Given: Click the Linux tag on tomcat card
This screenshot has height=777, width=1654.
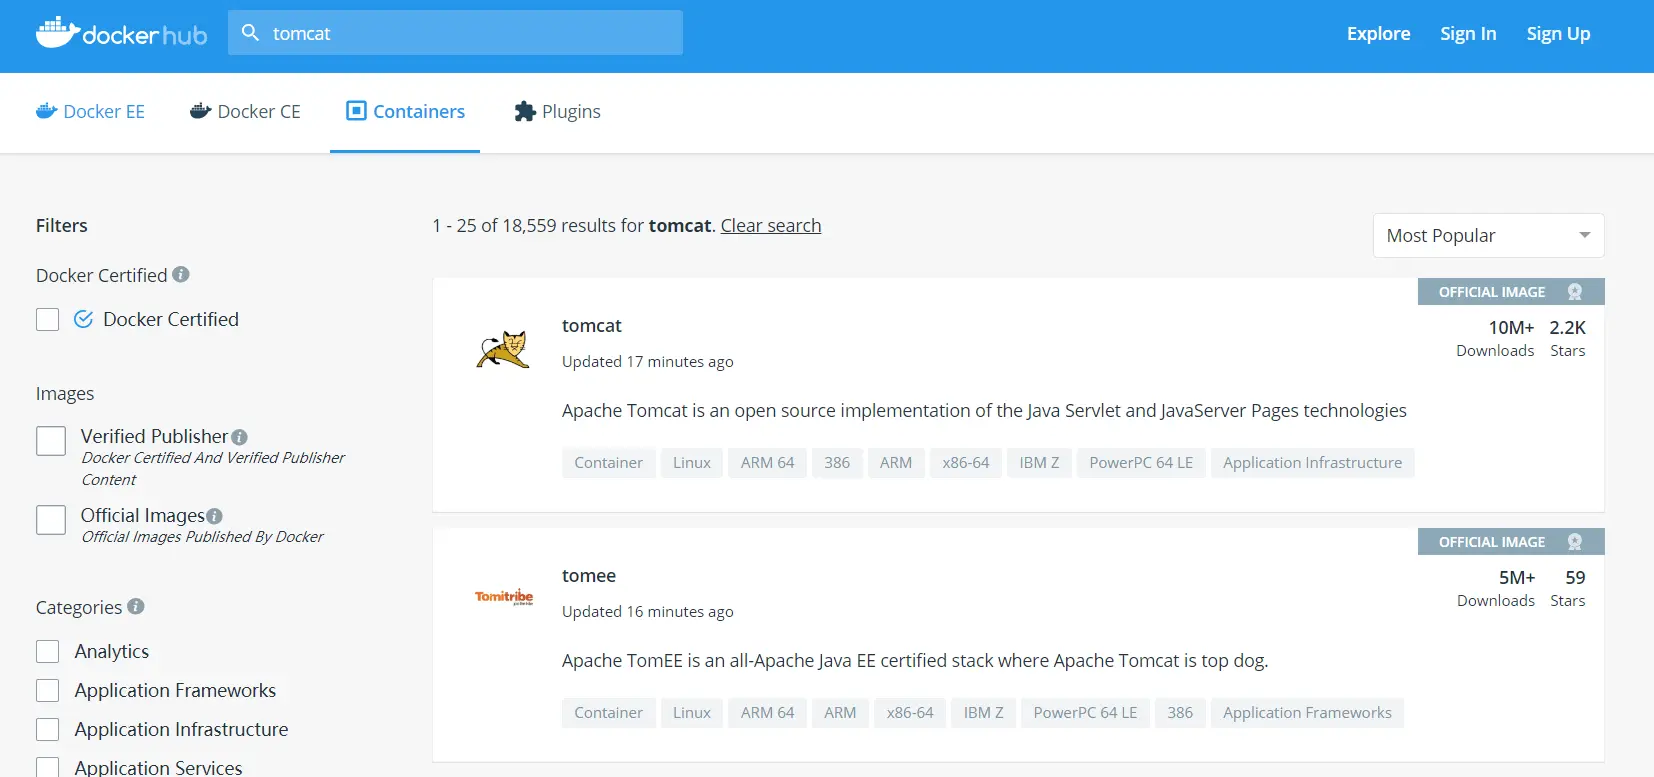Looking at the screenshot, I should 692,463.
